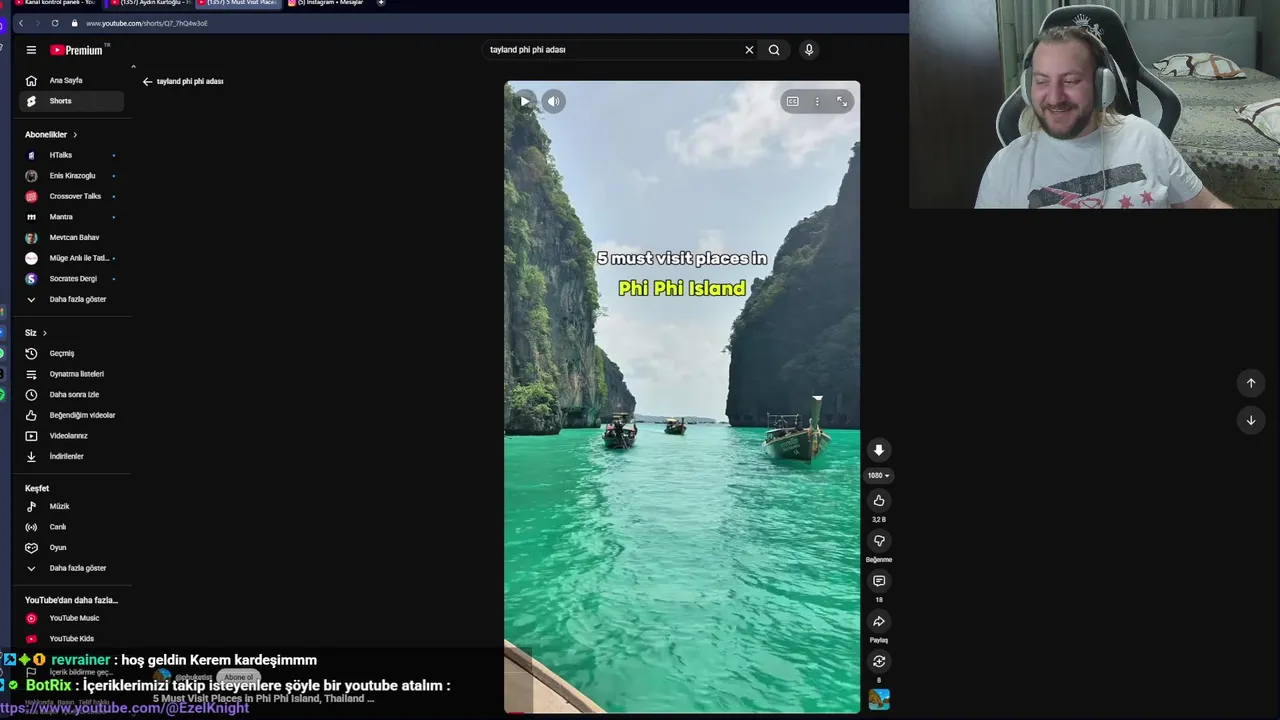The height and width of the screenshot is (720, 1280).
Task: Open Socrates Dergi channel
Action: [72, 279]
